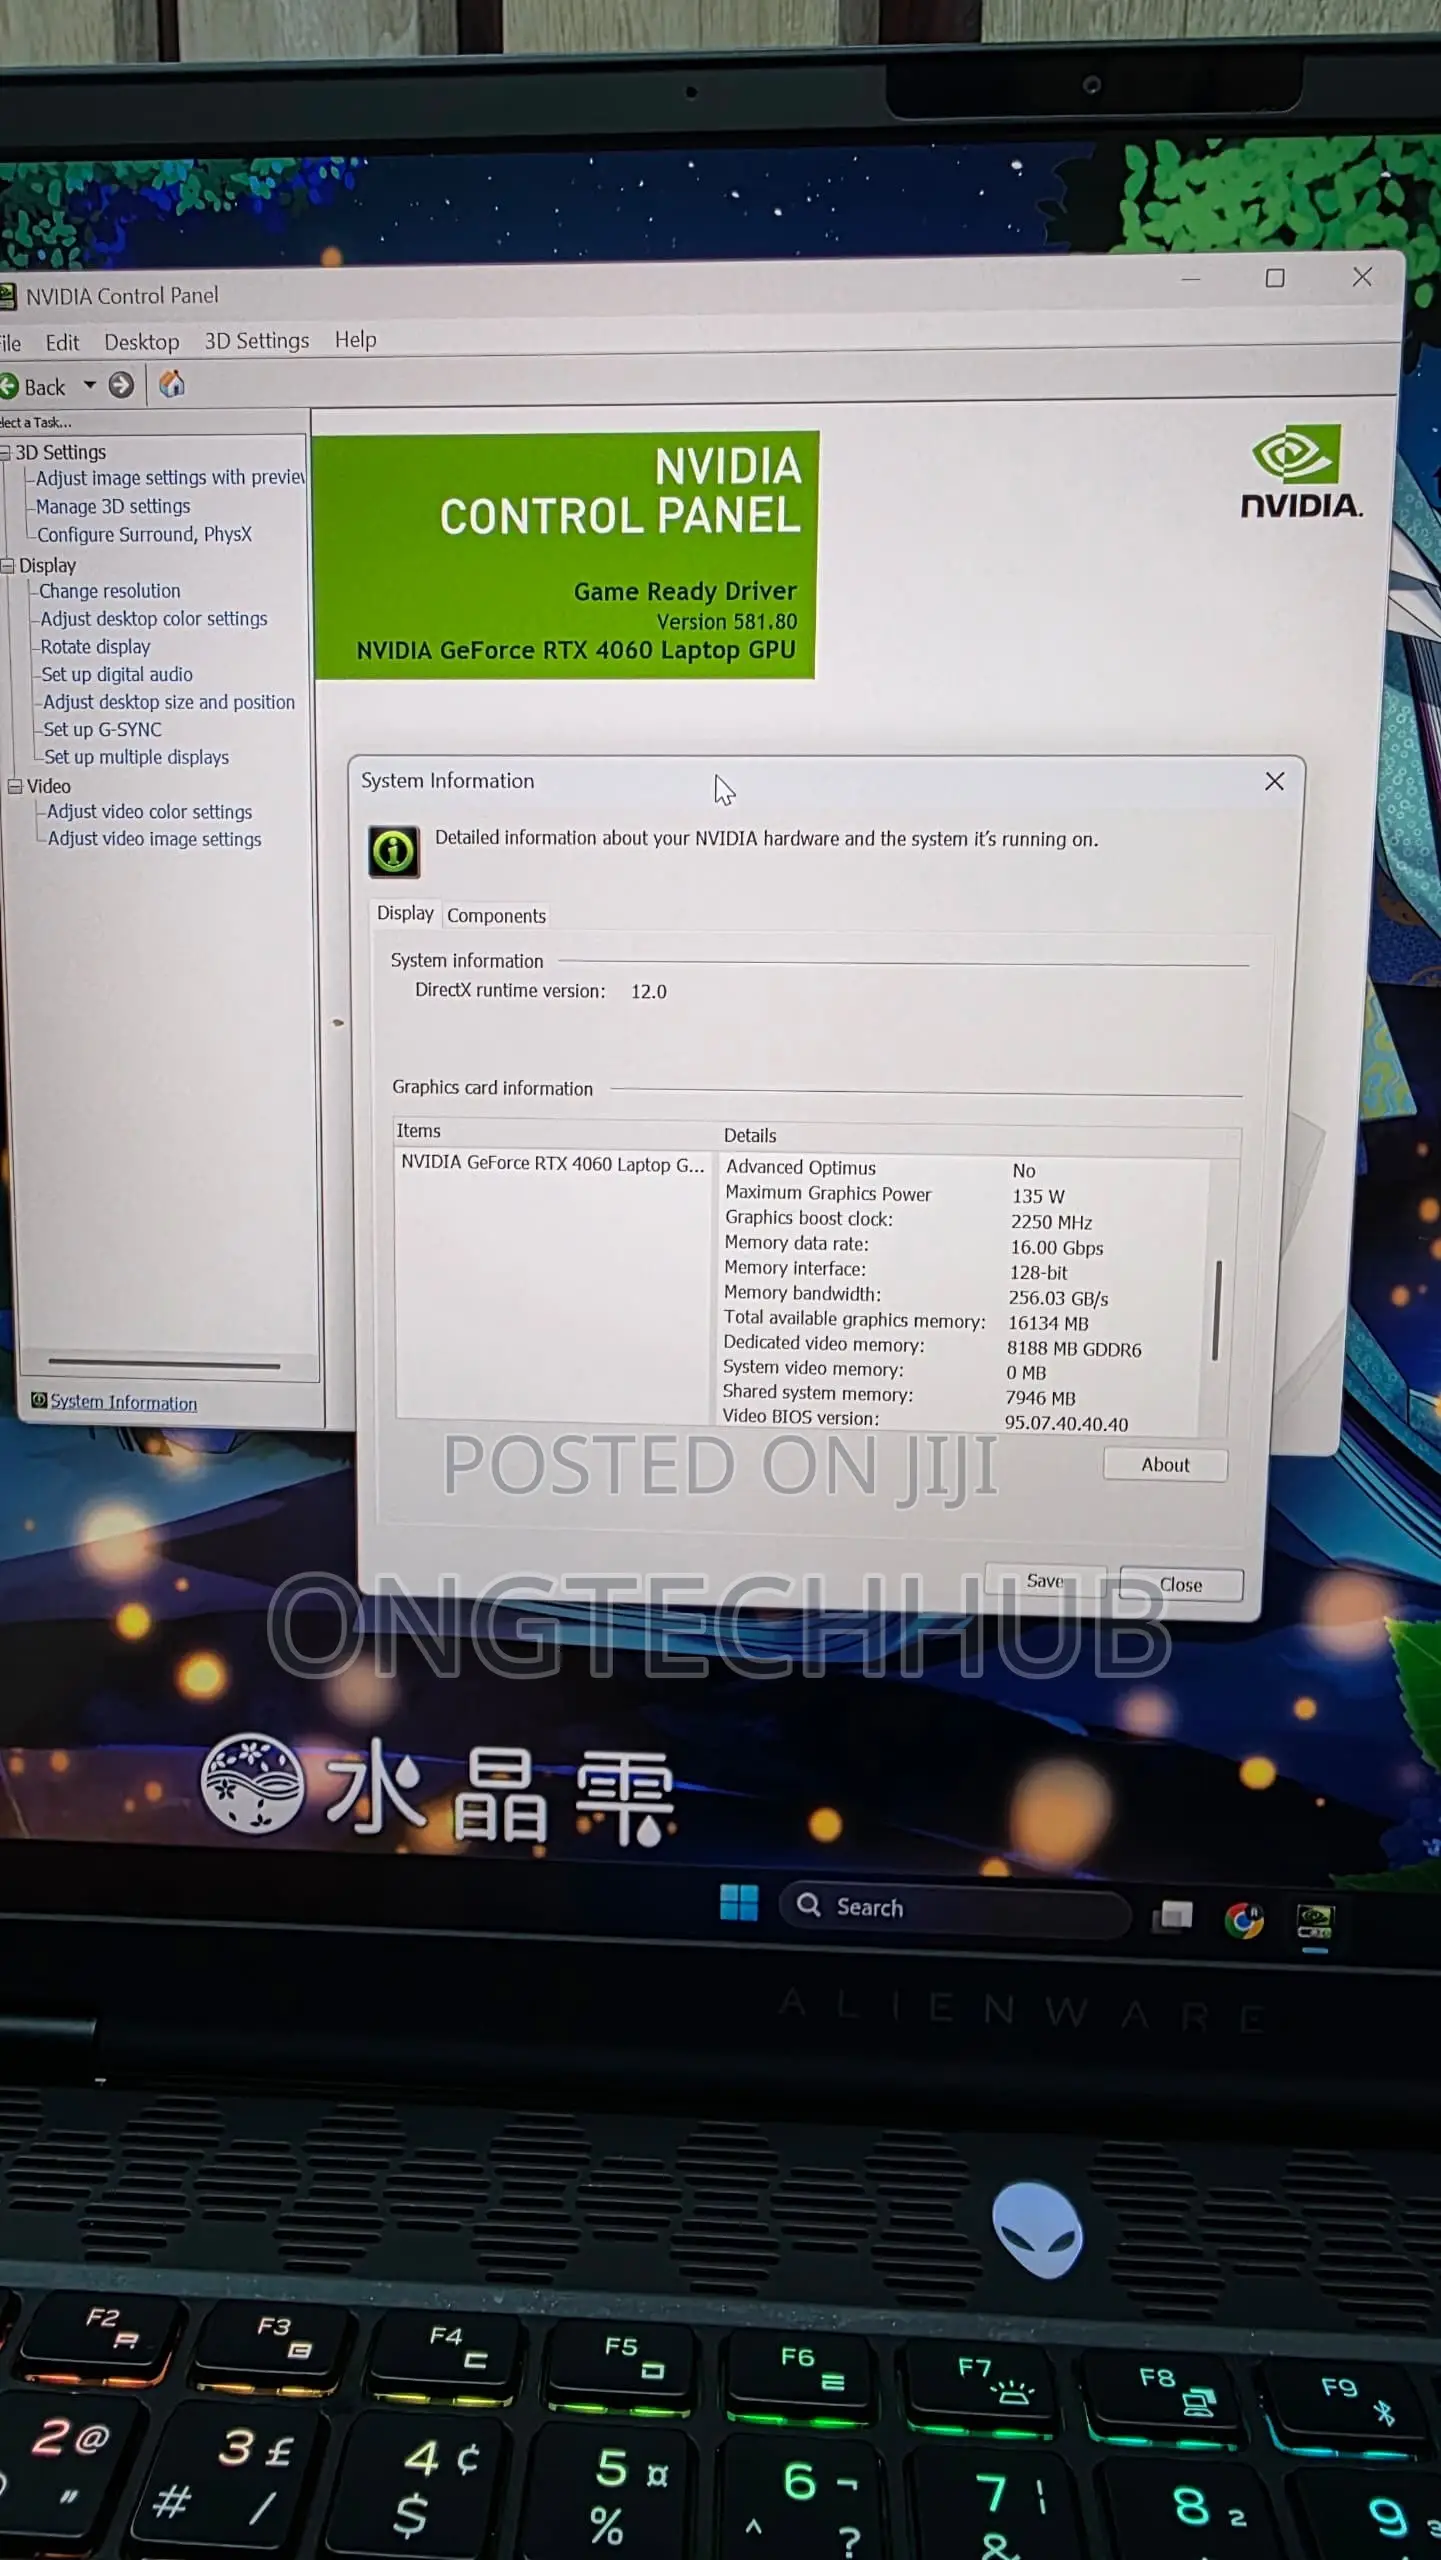Switch to the Components tab
This screenshot has height=2560, width=1441.
[x=496, y=916]
